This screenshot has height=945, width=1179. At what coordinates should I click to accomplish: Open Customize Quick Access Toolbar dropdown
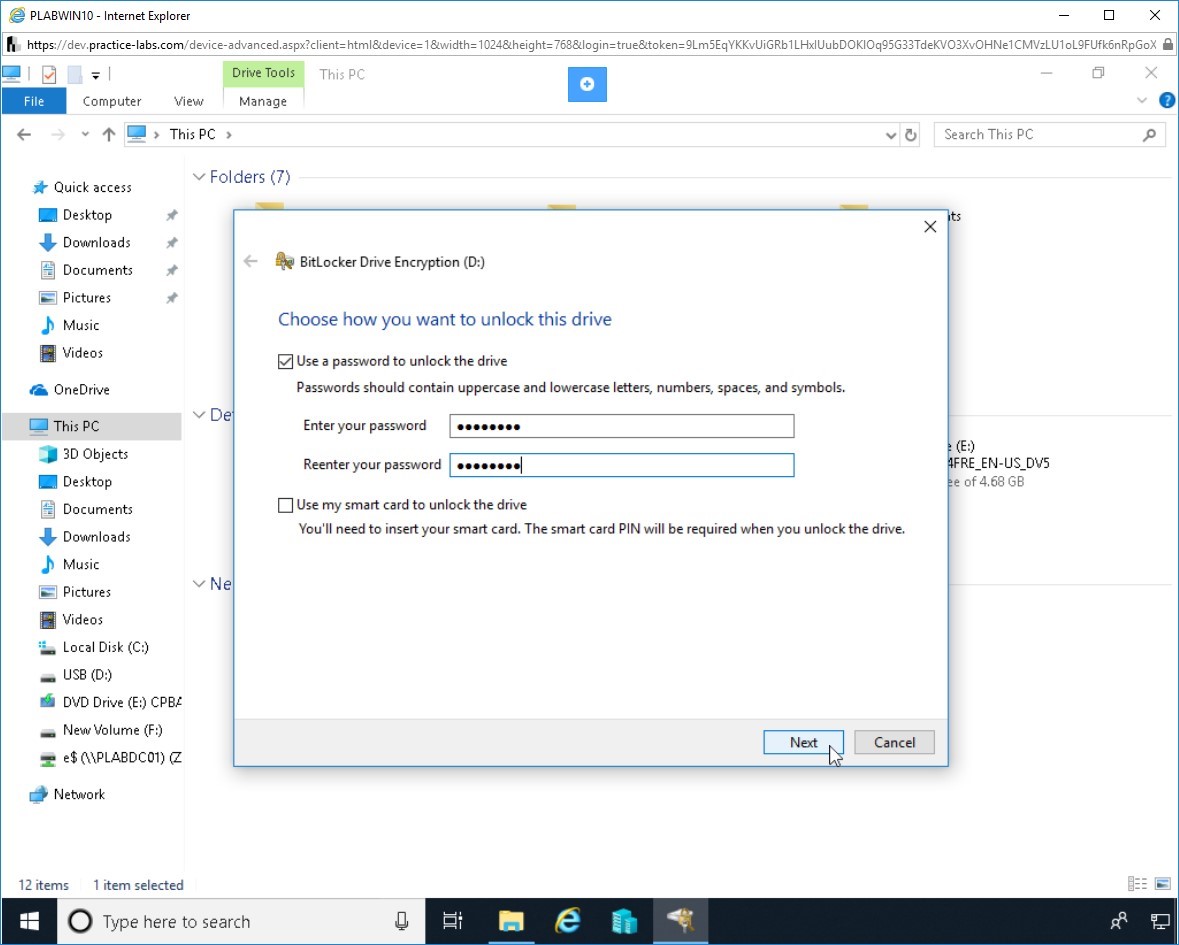click(x=95, y=75)
